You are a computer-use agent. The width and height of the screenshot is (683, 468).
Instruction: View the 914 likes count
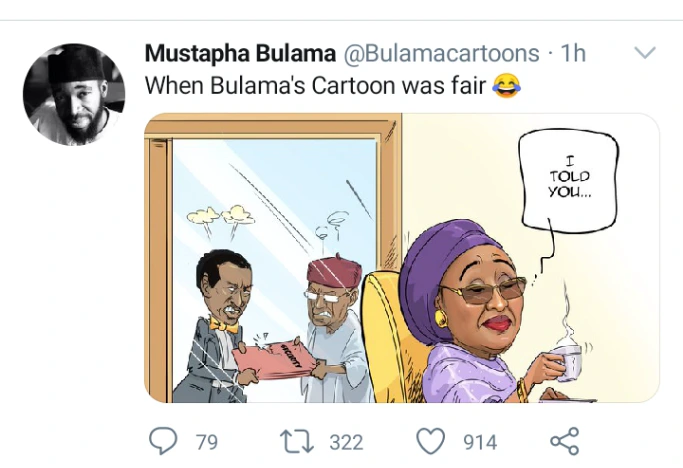[480, 442]
